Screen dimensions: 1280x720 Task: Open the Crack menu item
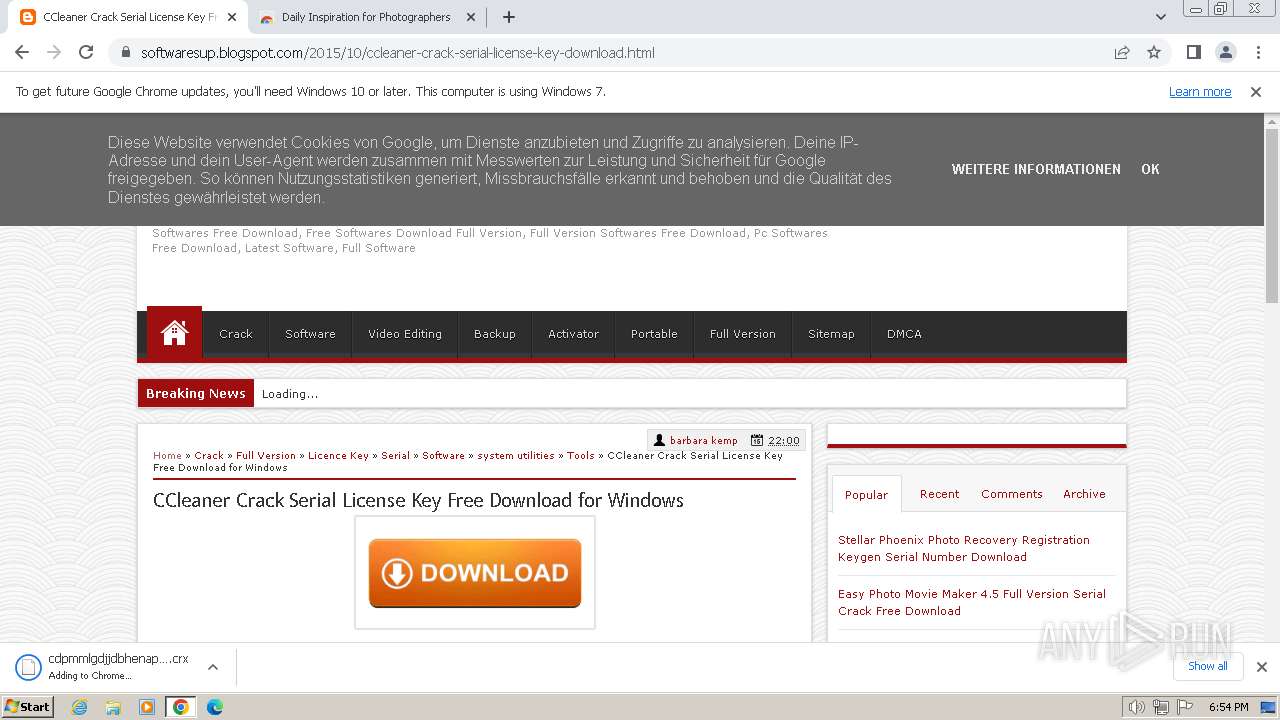click(x=236, y=334)
